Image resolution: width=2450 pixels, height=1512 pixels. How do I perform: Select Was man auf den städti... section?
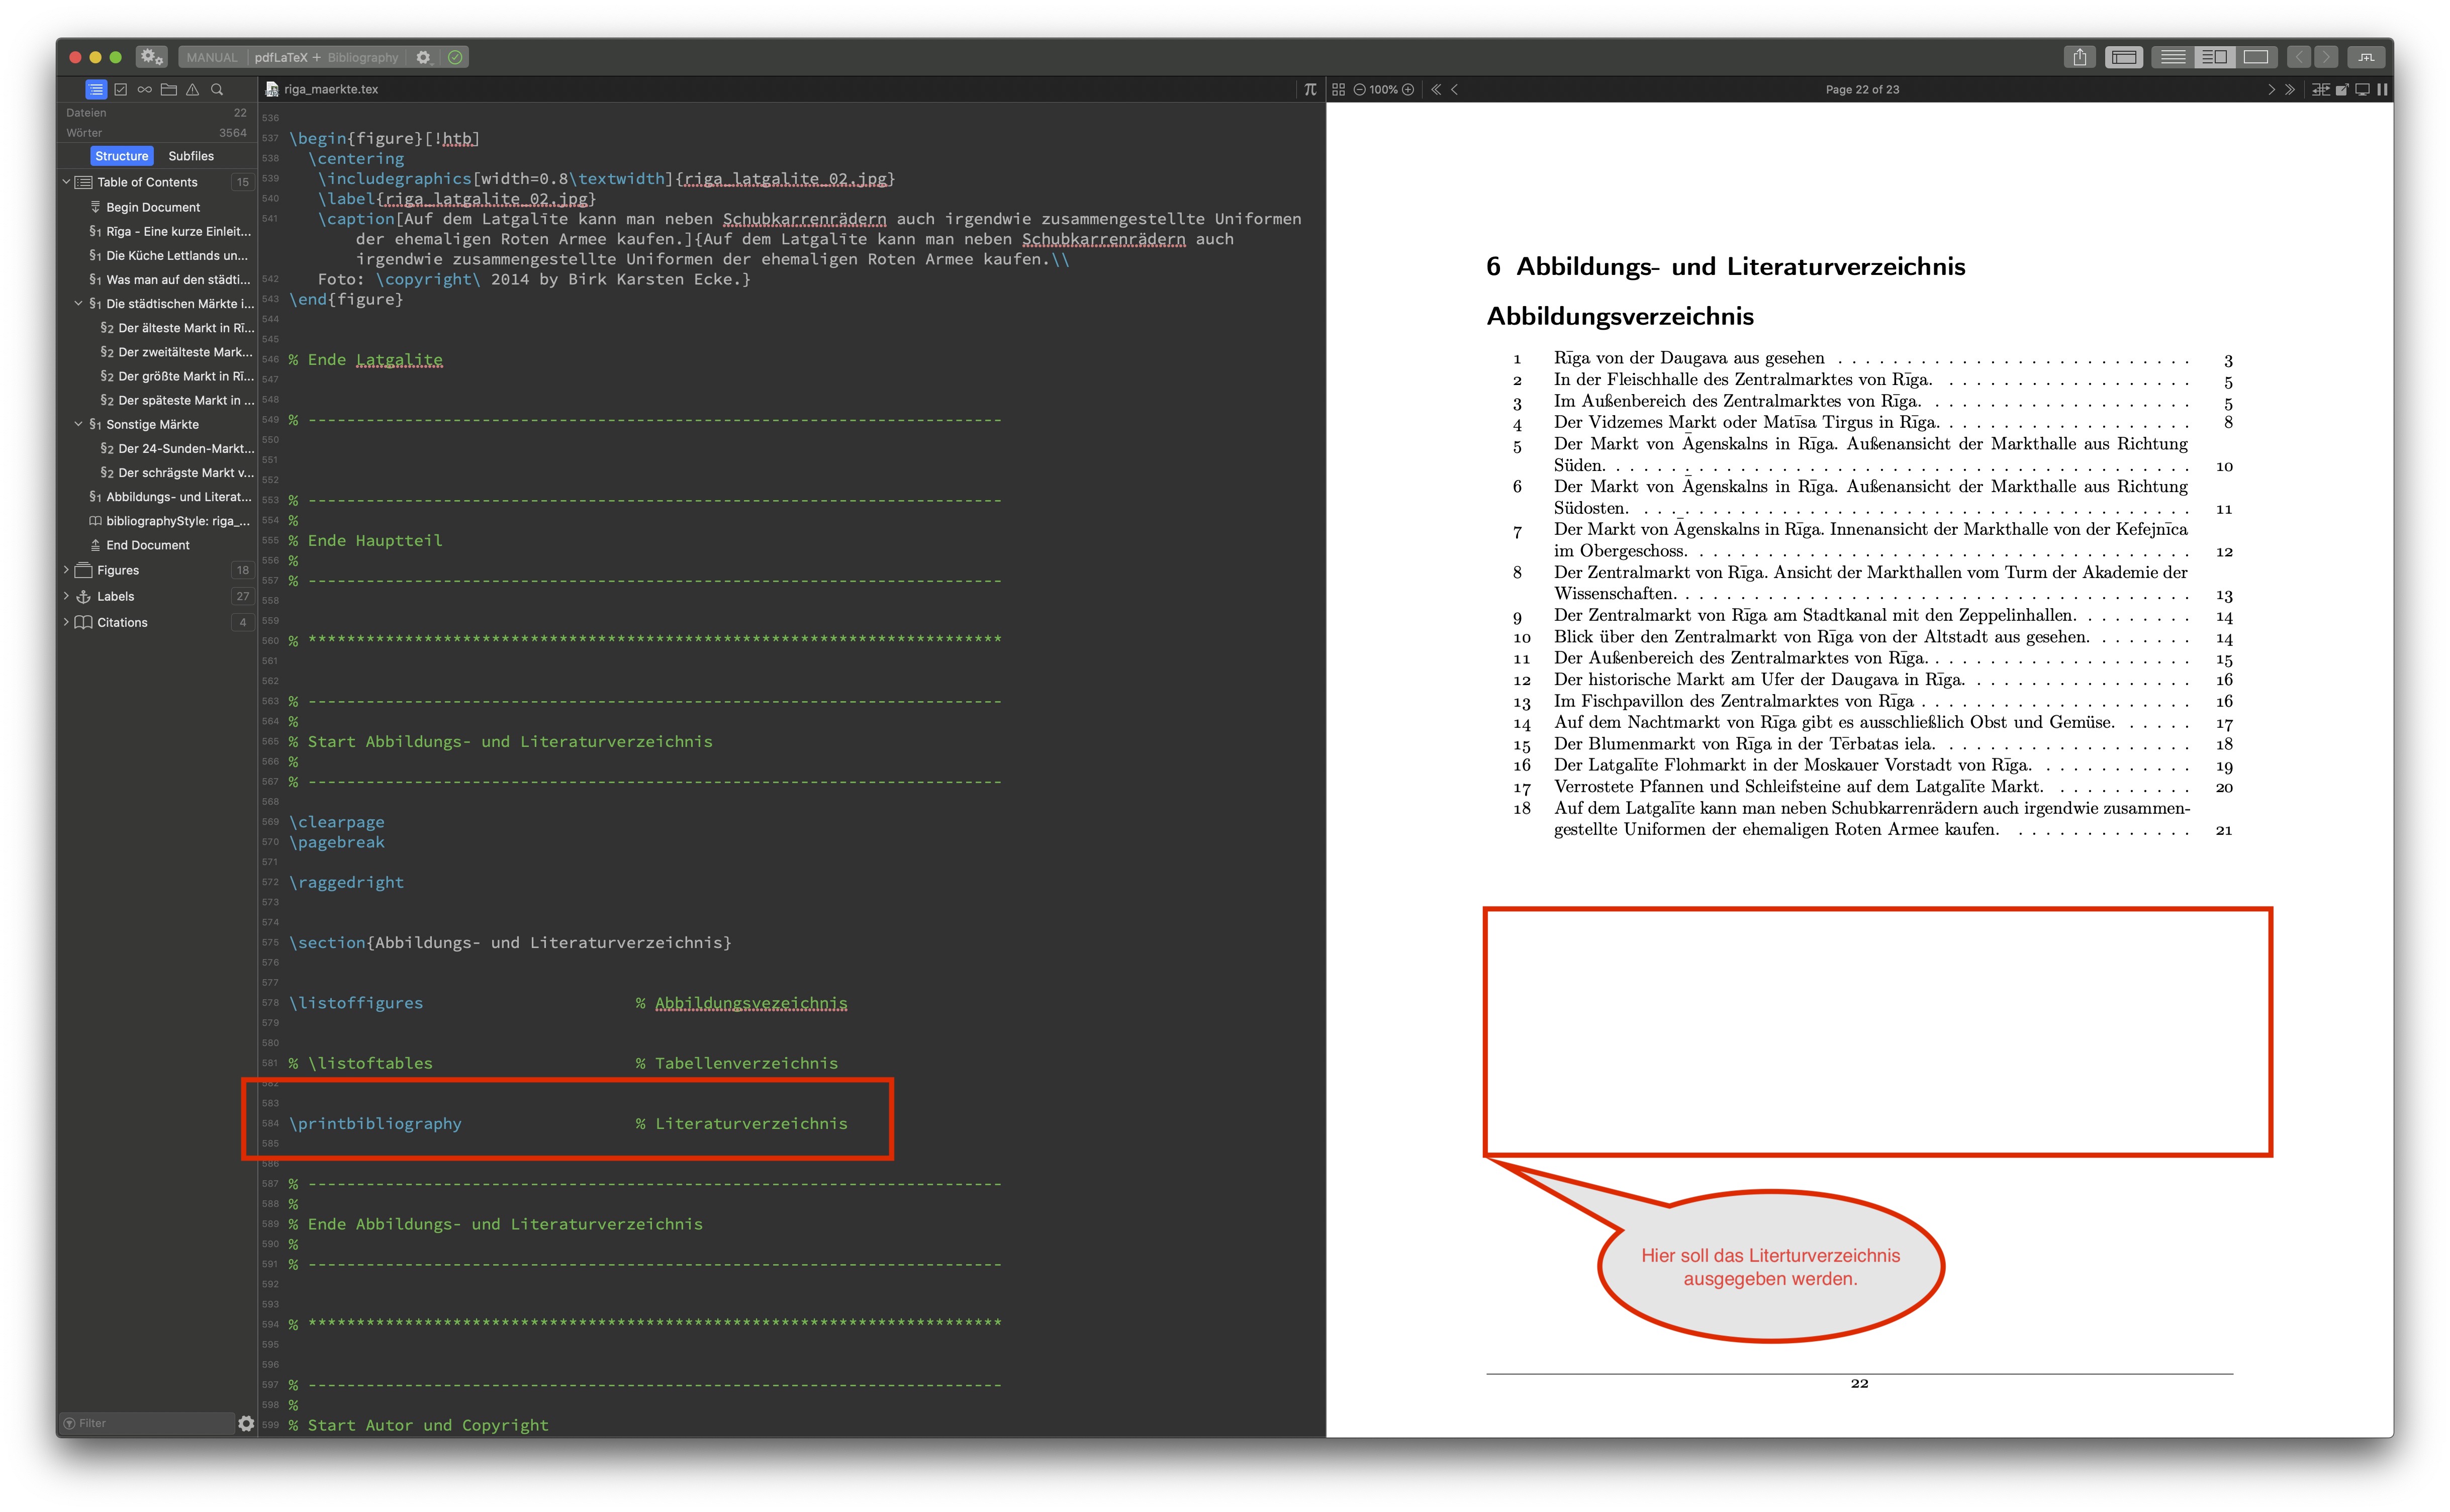point(170,279)
